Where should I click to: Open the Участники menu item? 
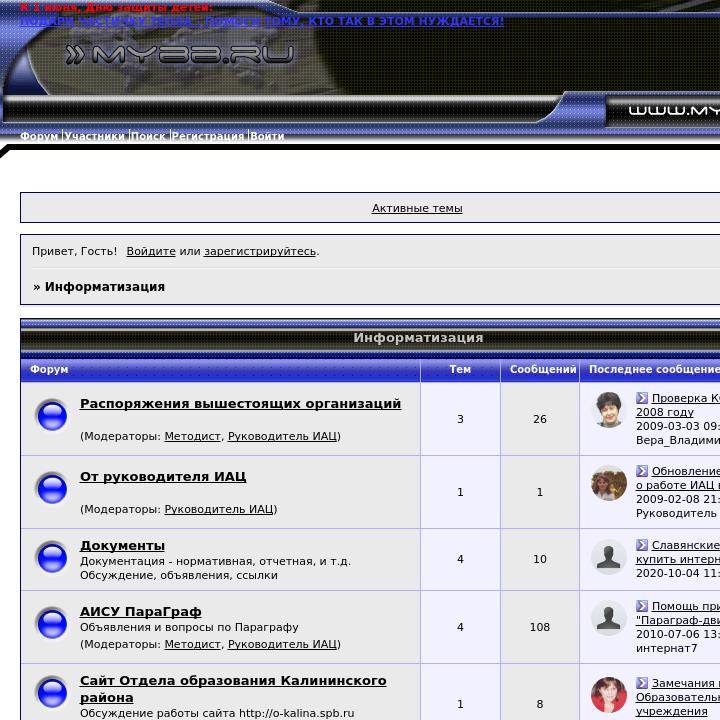[x=95, y=136]
